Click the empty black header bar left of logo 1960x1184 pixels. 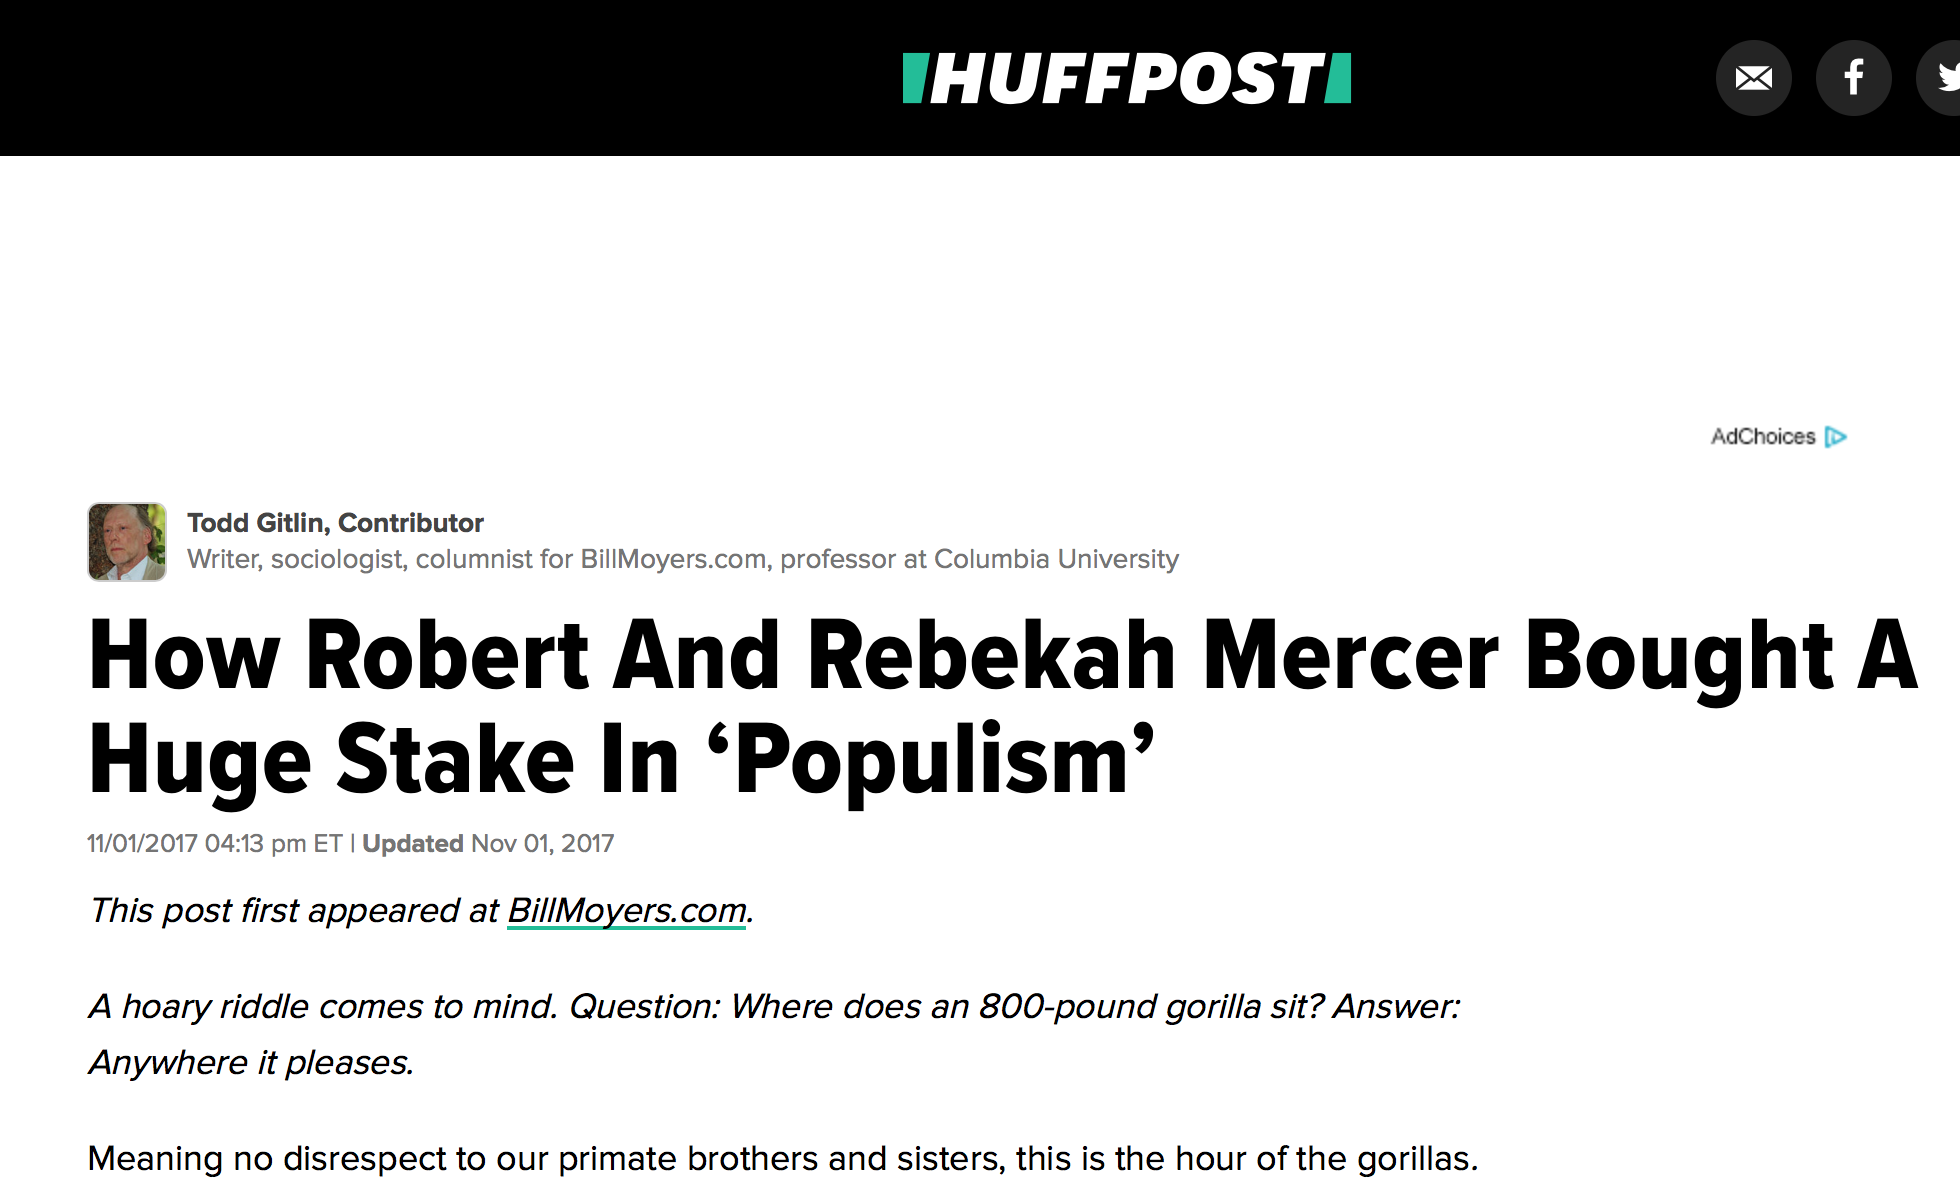400,78
